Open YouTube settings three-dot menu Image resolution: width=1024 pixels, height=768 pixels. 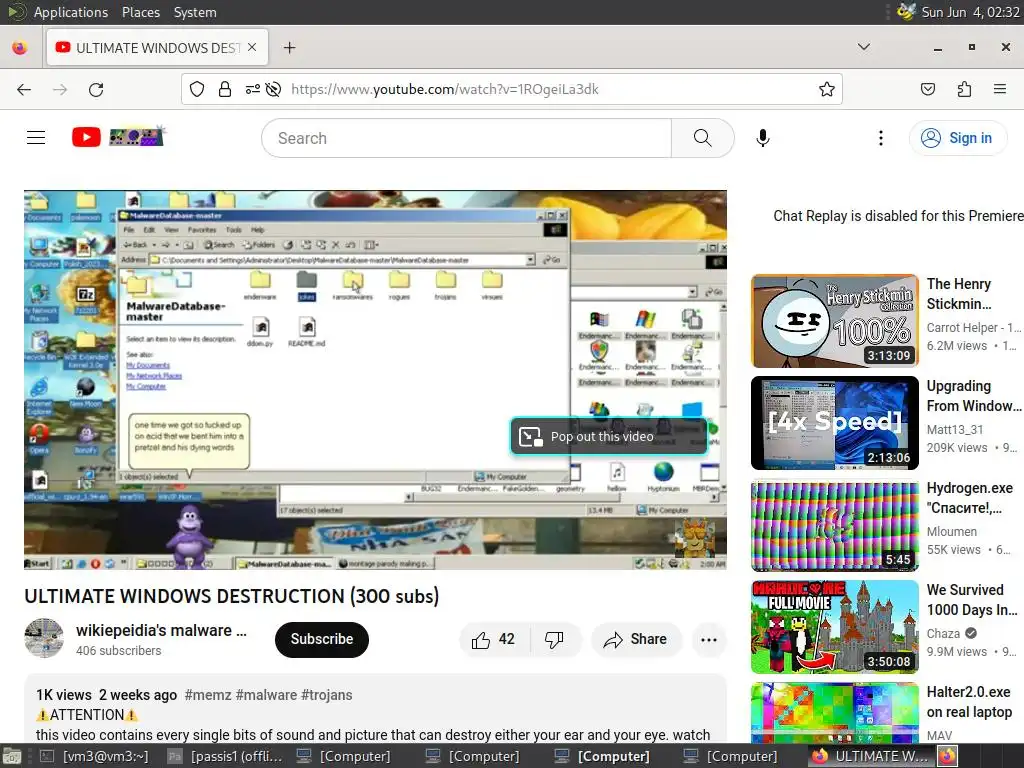880,138
